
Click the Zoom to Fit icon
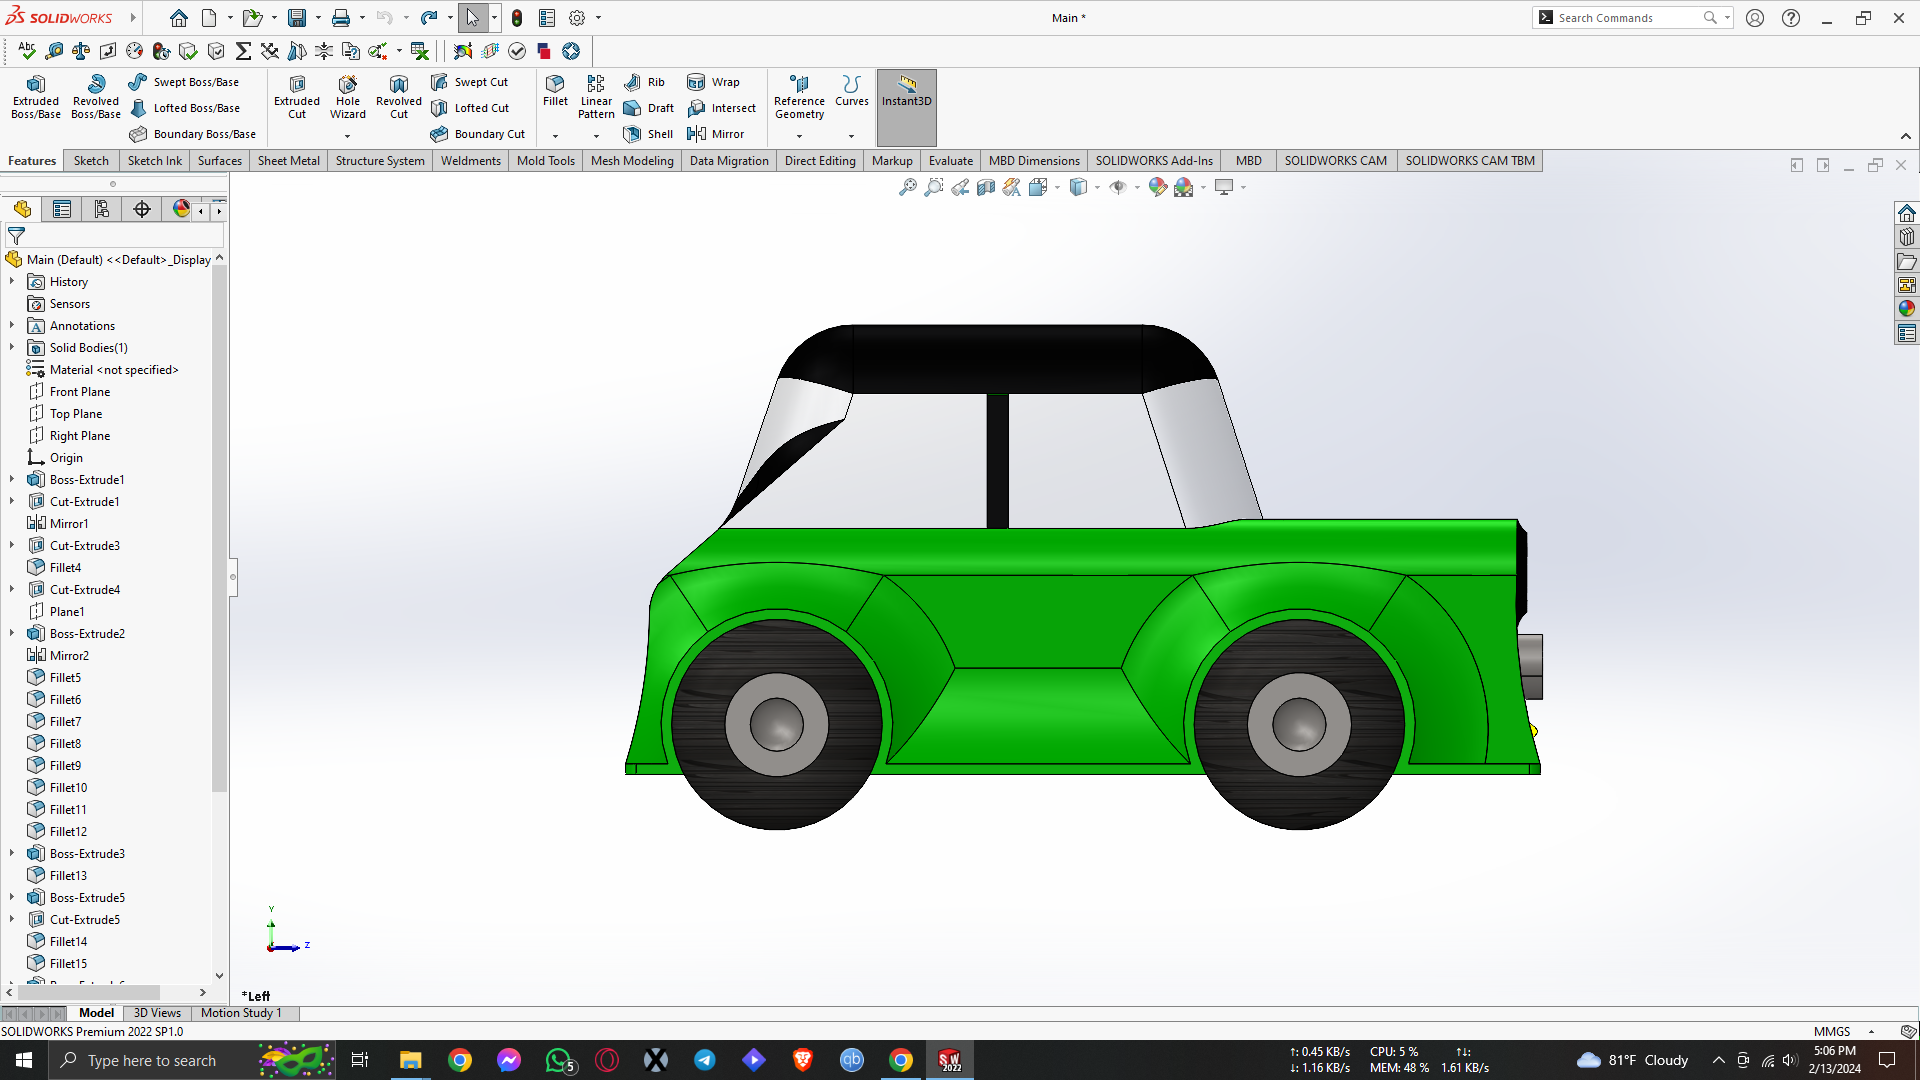click(908, 187)
